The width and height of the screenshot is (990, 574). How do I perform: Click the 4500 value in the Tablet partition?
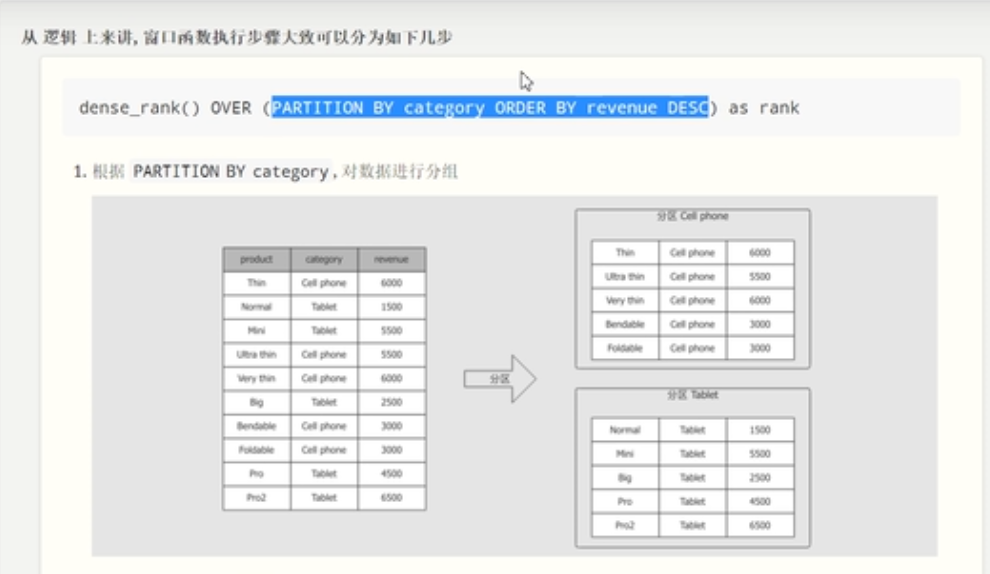[760, 501]
